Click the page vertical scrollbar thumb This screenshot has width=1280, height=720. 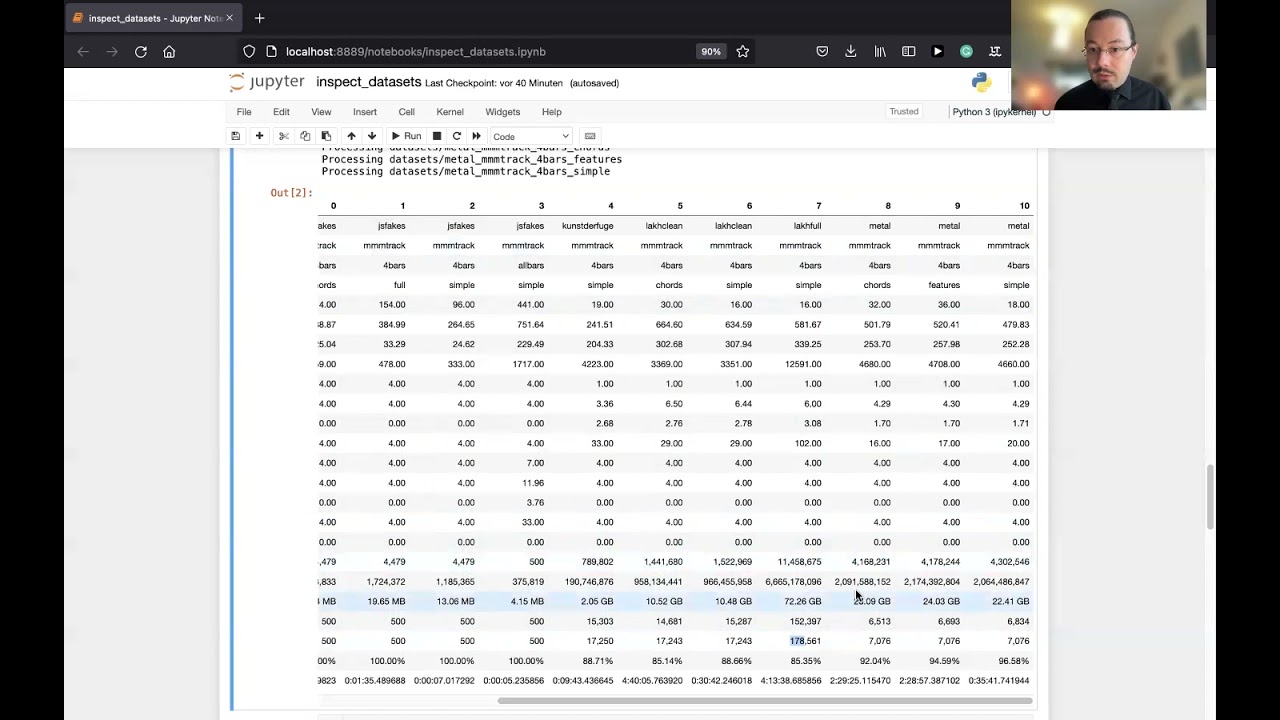click(1210, 497)
